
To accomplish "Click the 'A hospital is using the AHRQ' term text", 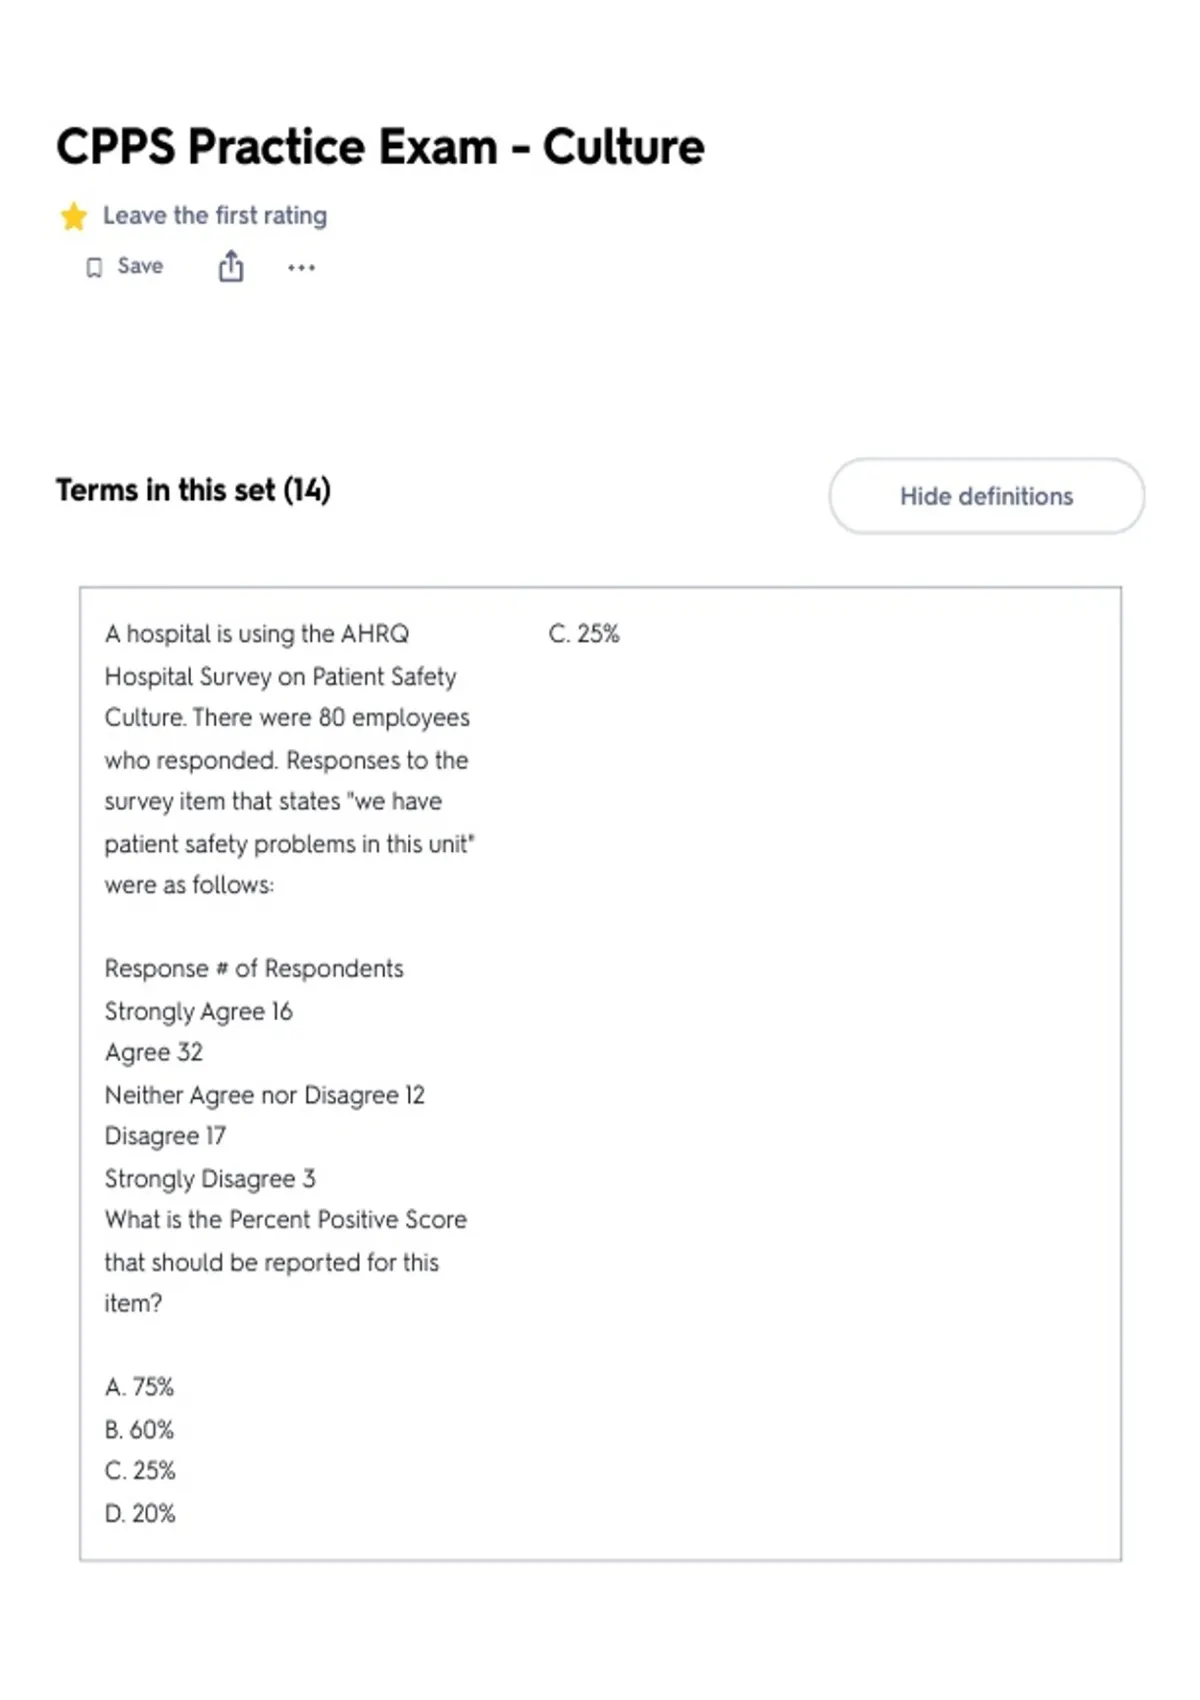I will tap(257, 634).
